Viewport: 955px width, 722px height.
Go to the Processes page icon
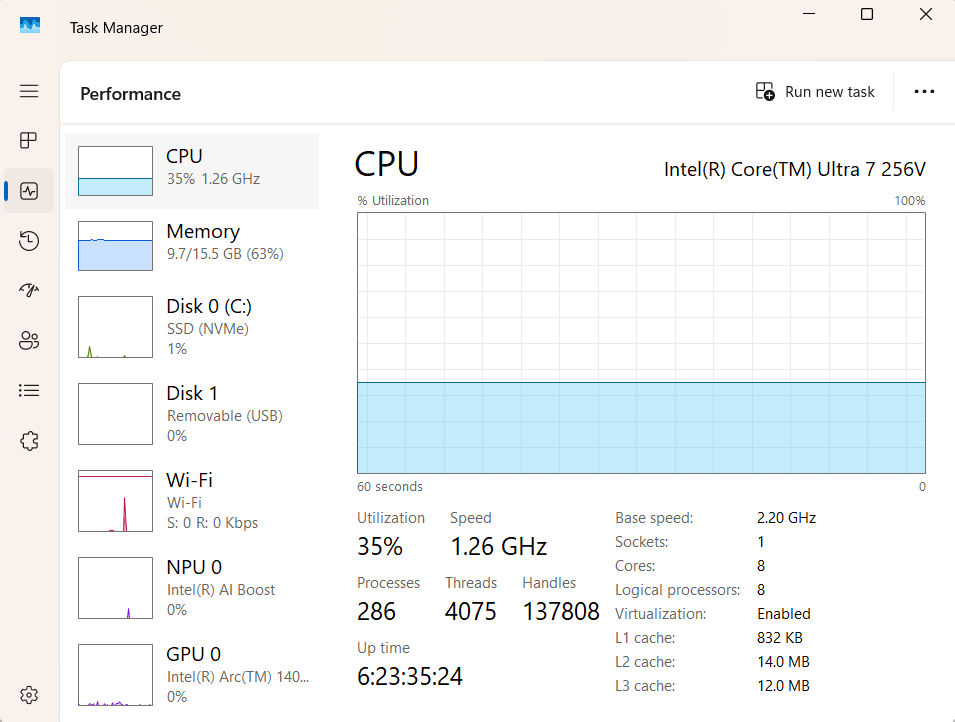tap(29, 140)
